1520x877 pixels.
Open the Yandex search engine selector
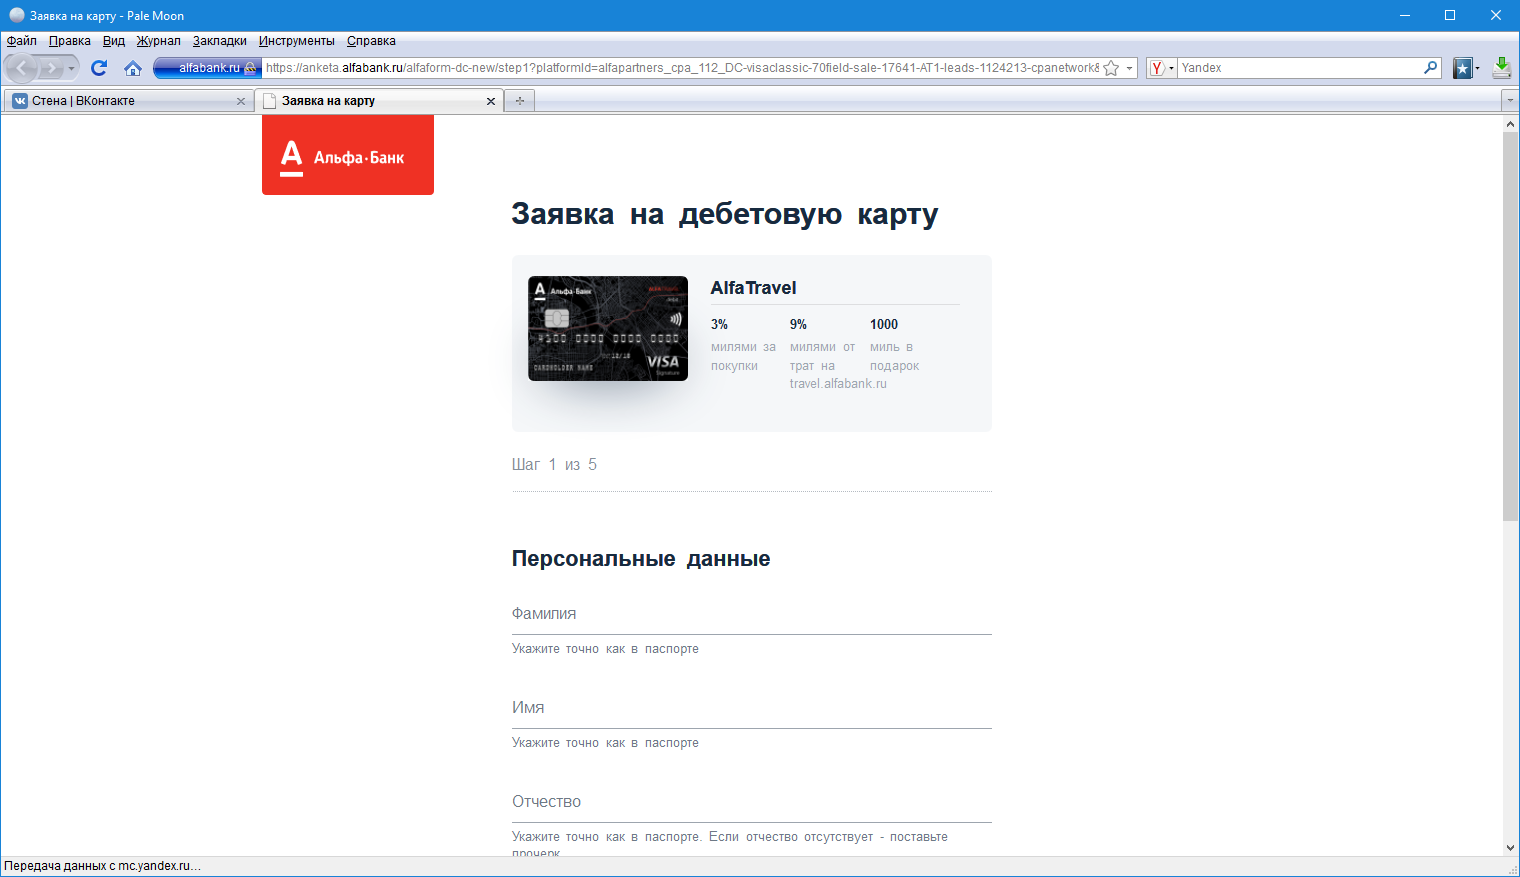(x=1161, y=68)
